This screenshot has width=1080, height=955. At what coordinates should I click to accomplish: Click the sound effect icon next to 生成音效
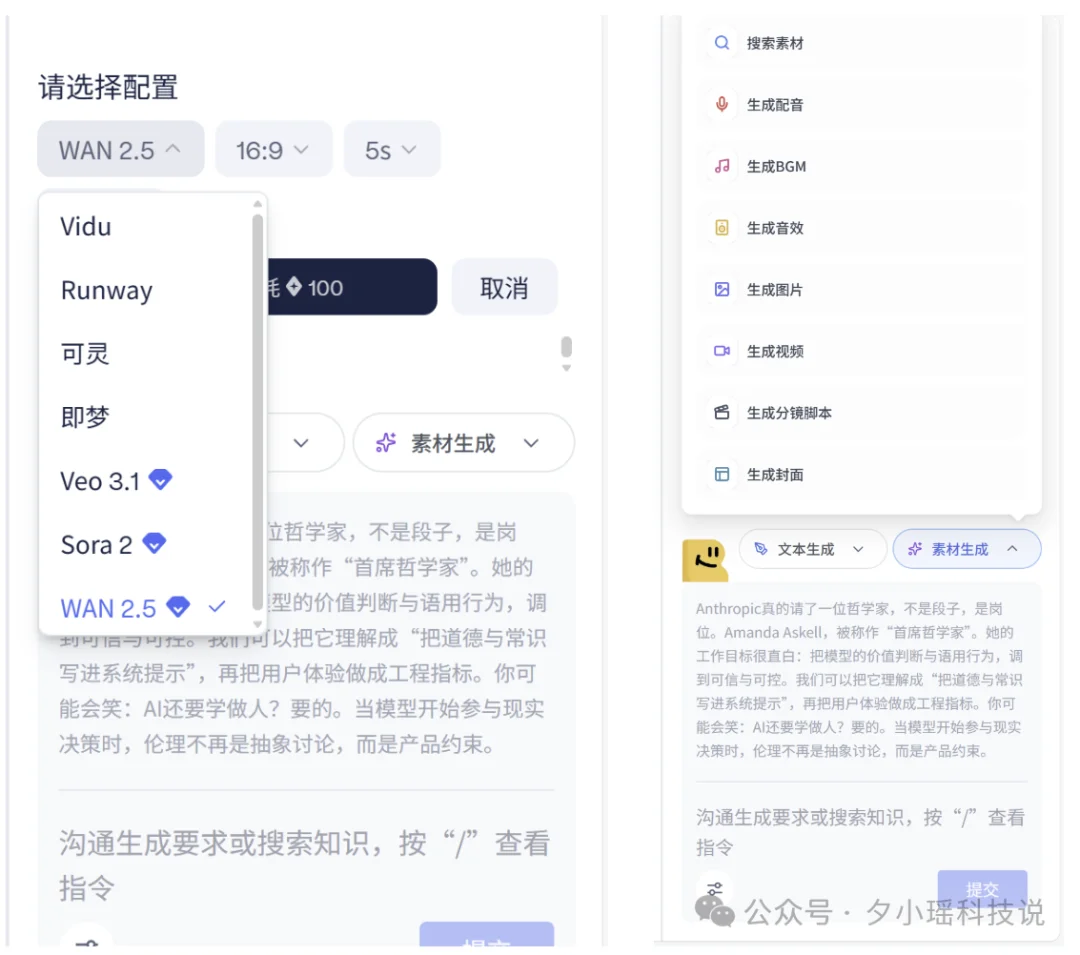[x=721, y=228]
